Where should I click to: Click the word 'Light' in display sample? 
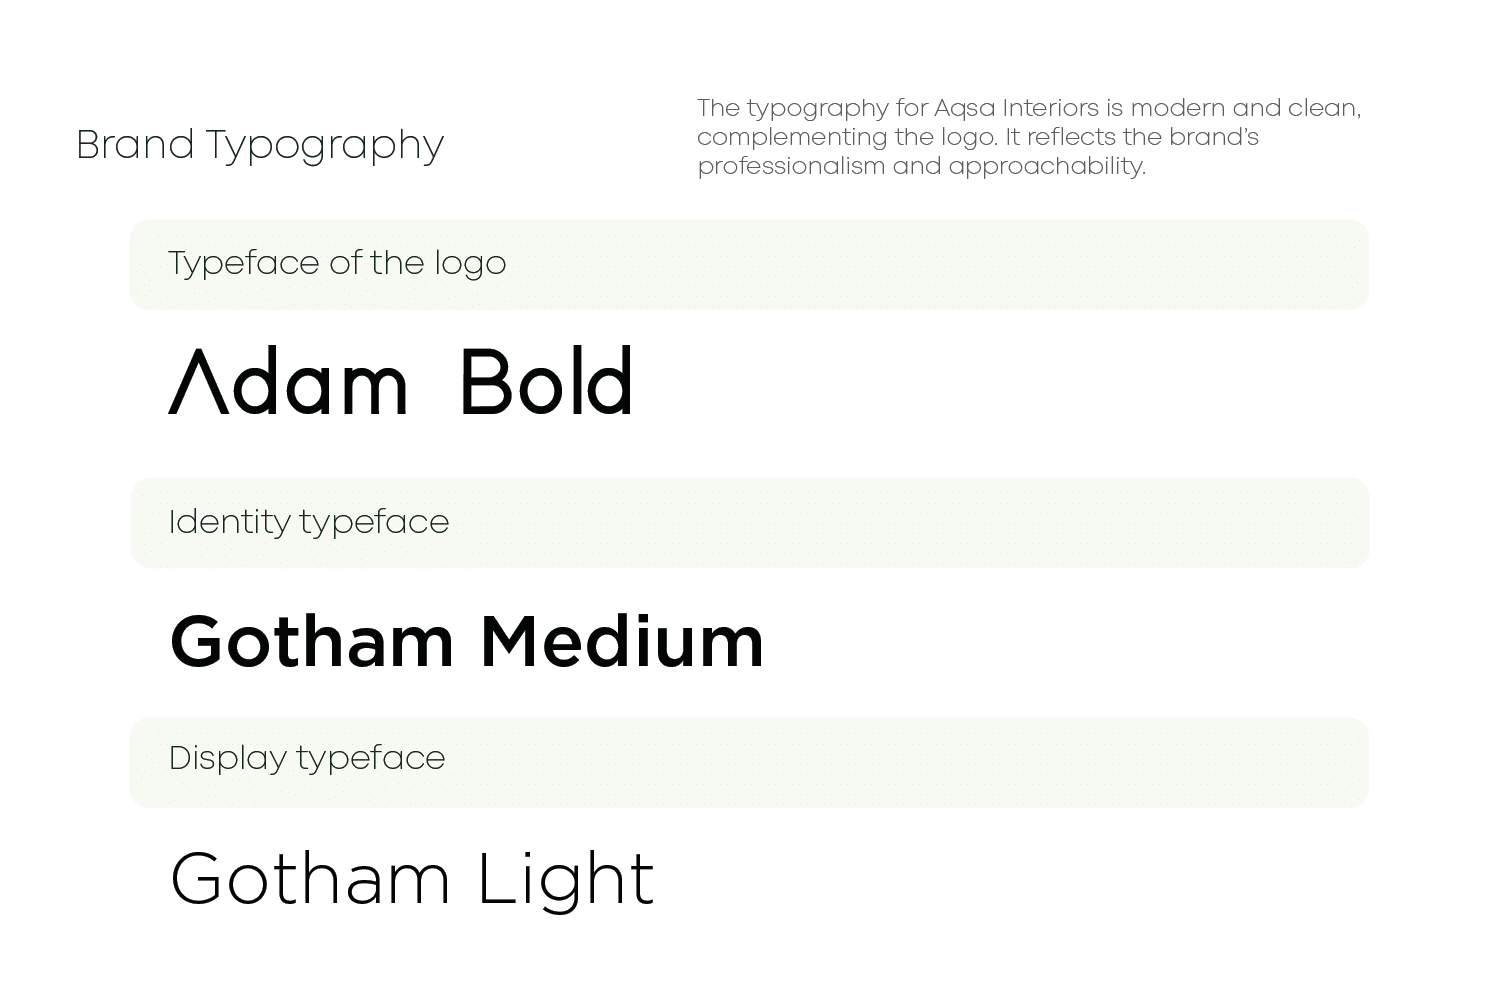coord(566,880)
